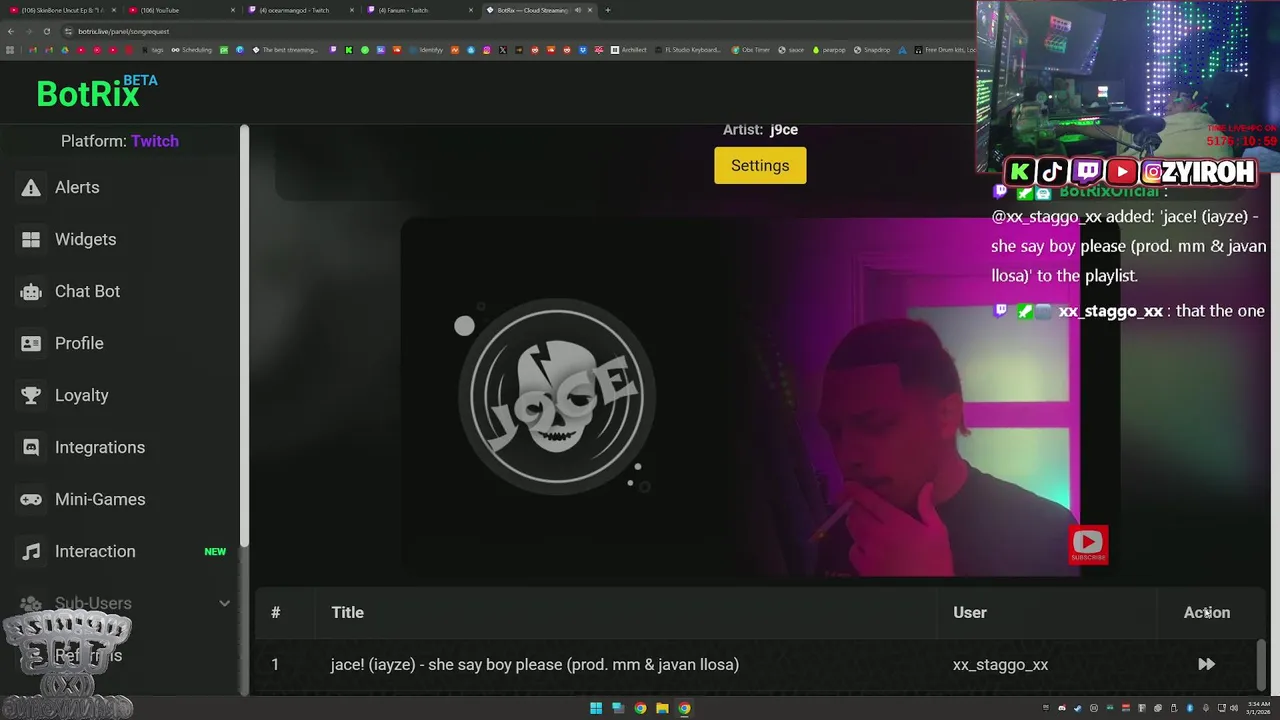Image resolution: width=1280 pixels, height=720 pixels.
Task: Click the Task View taskbar icon
Action: click(618, 708)
